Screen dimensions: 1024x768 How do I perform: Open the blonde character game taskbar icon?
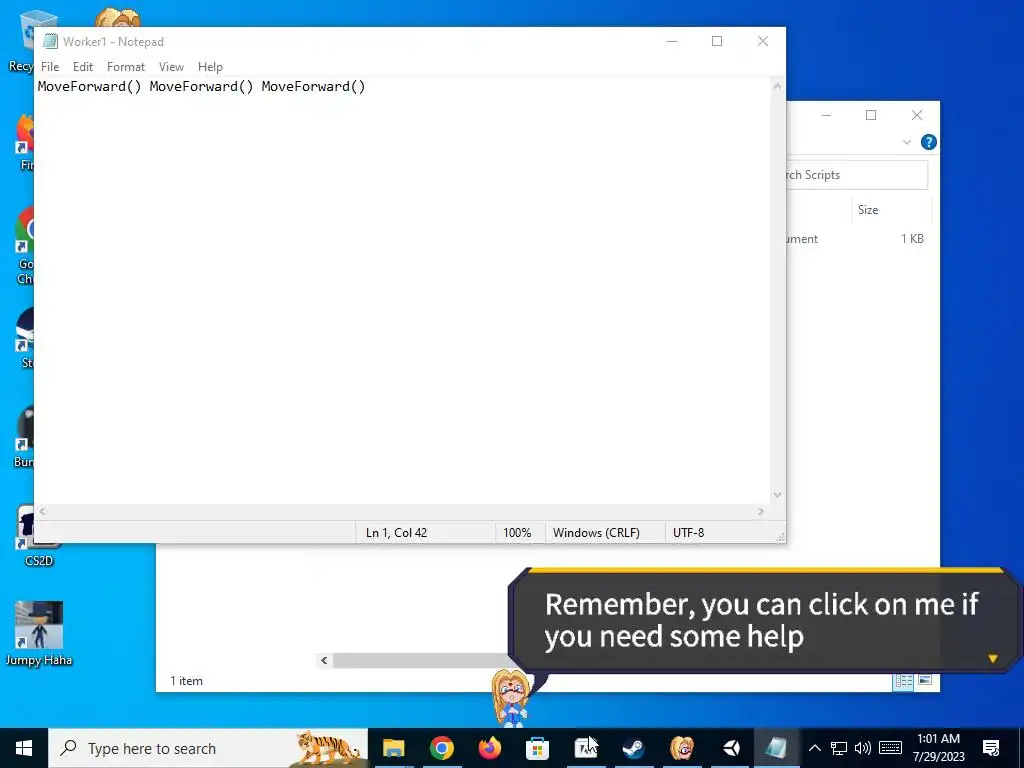682,748
